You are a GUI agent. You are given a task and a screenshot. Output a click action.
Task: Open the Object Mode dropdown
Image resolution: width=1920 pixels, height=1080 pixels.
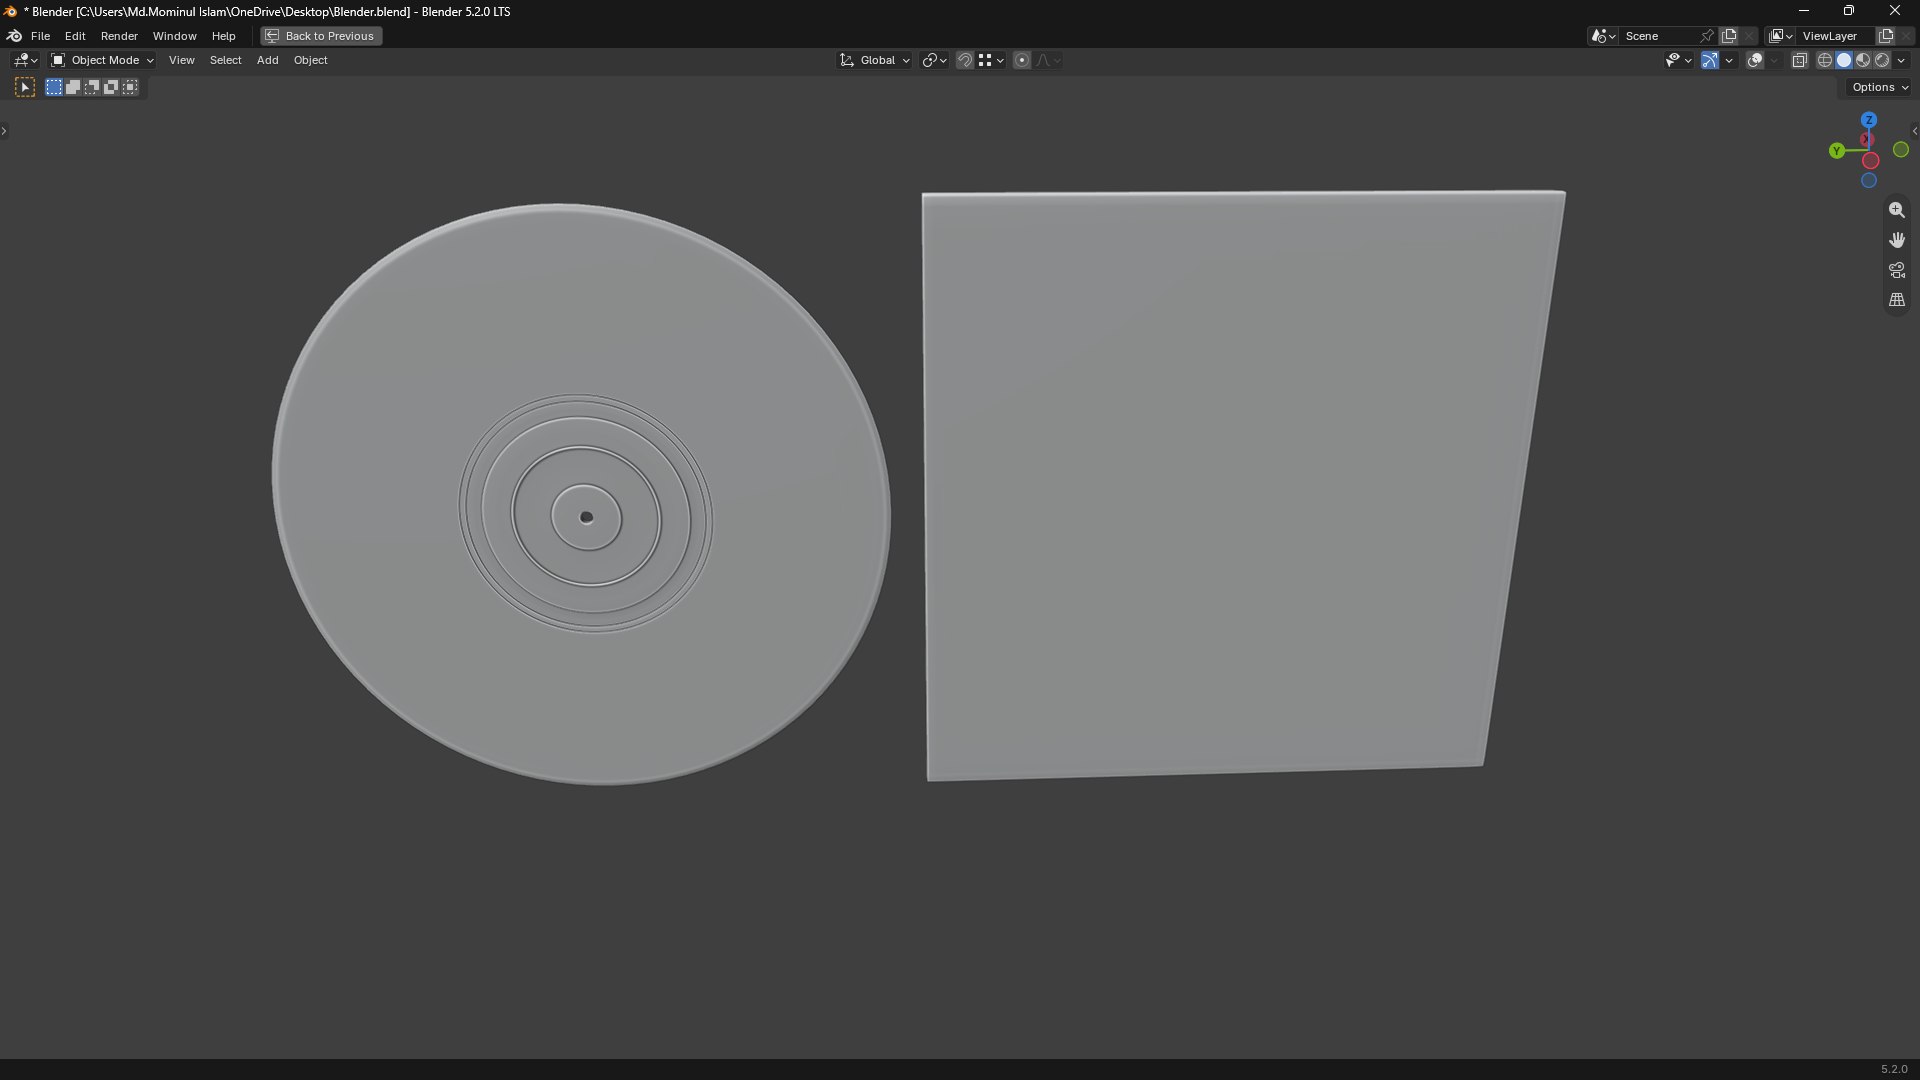102,60
